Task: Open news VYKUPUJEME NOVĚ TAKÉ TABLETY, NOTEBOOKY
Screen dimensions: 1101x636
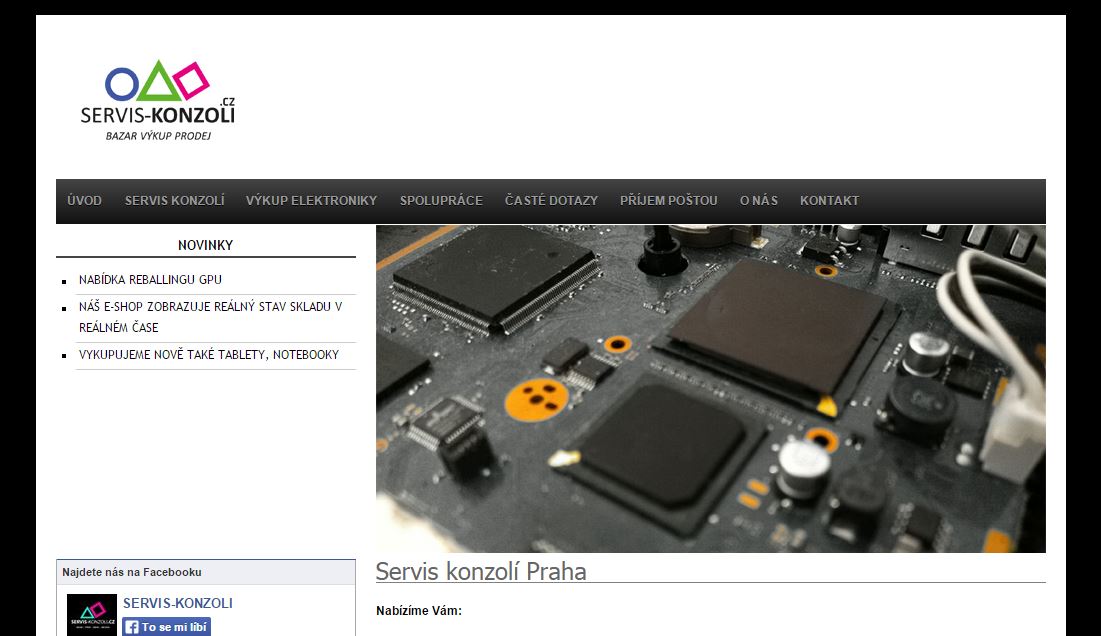Action: coord(209,355)
